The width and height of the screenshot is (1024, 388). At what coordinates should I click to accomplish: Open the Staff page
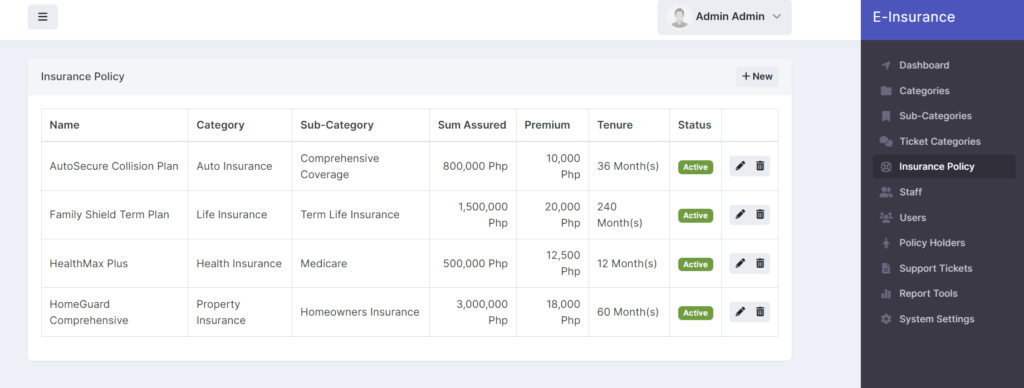pos(944,192)
